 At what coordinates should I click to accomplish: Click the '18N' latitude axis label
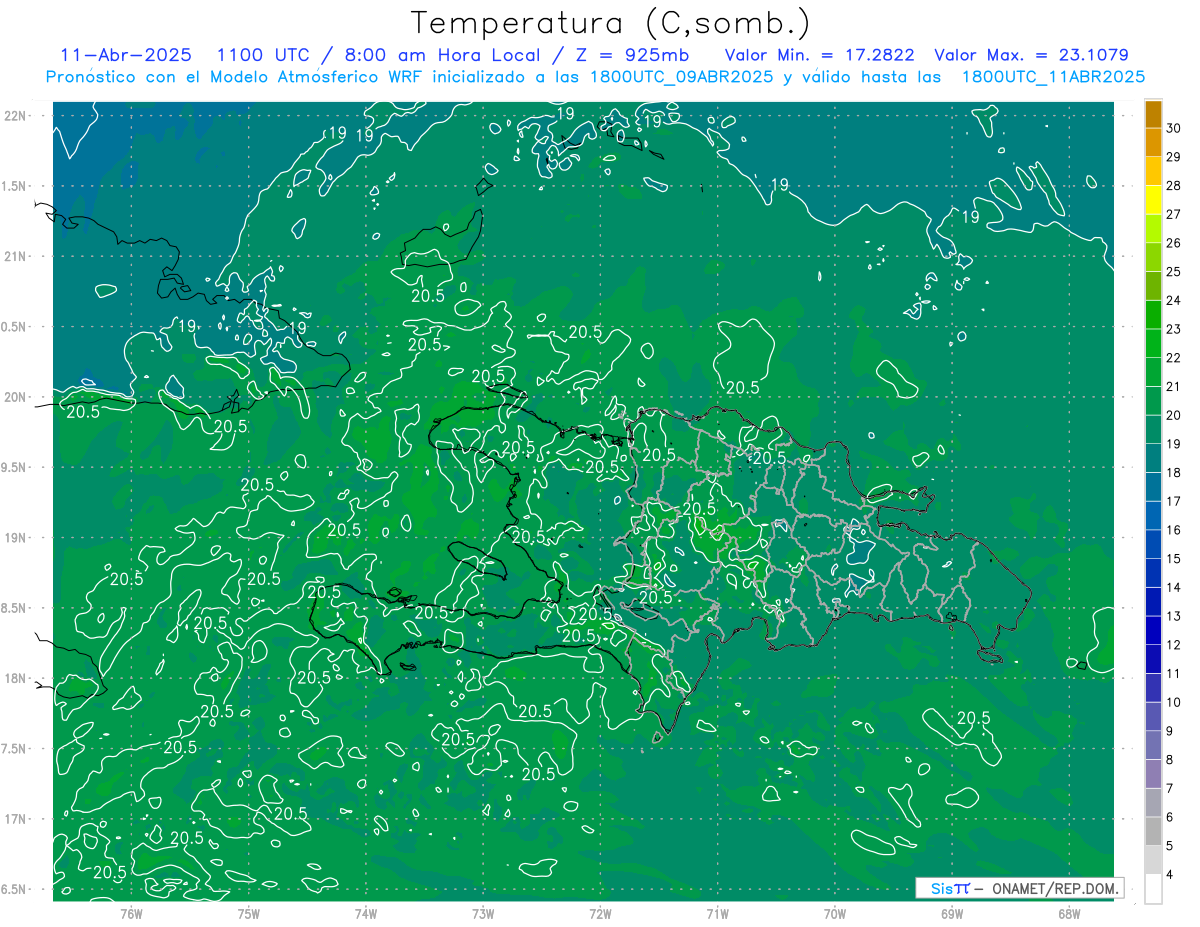[15, 678]
